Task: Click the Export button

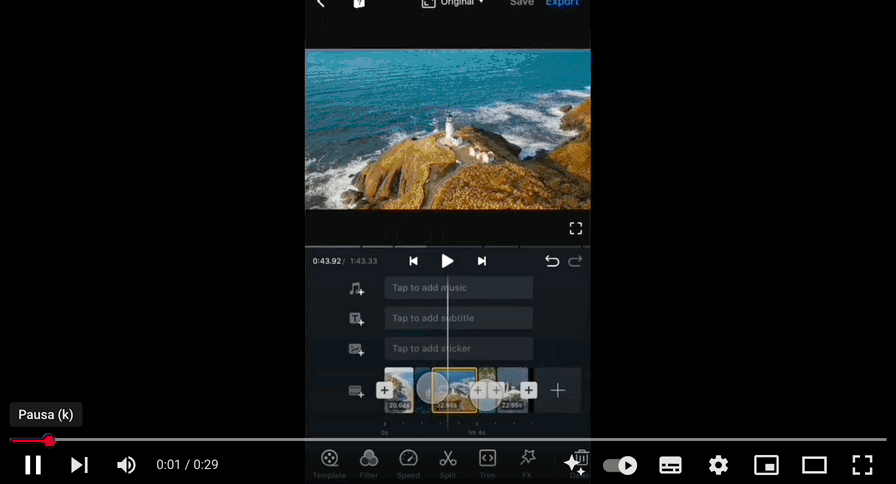Action: tap(562, 3)
